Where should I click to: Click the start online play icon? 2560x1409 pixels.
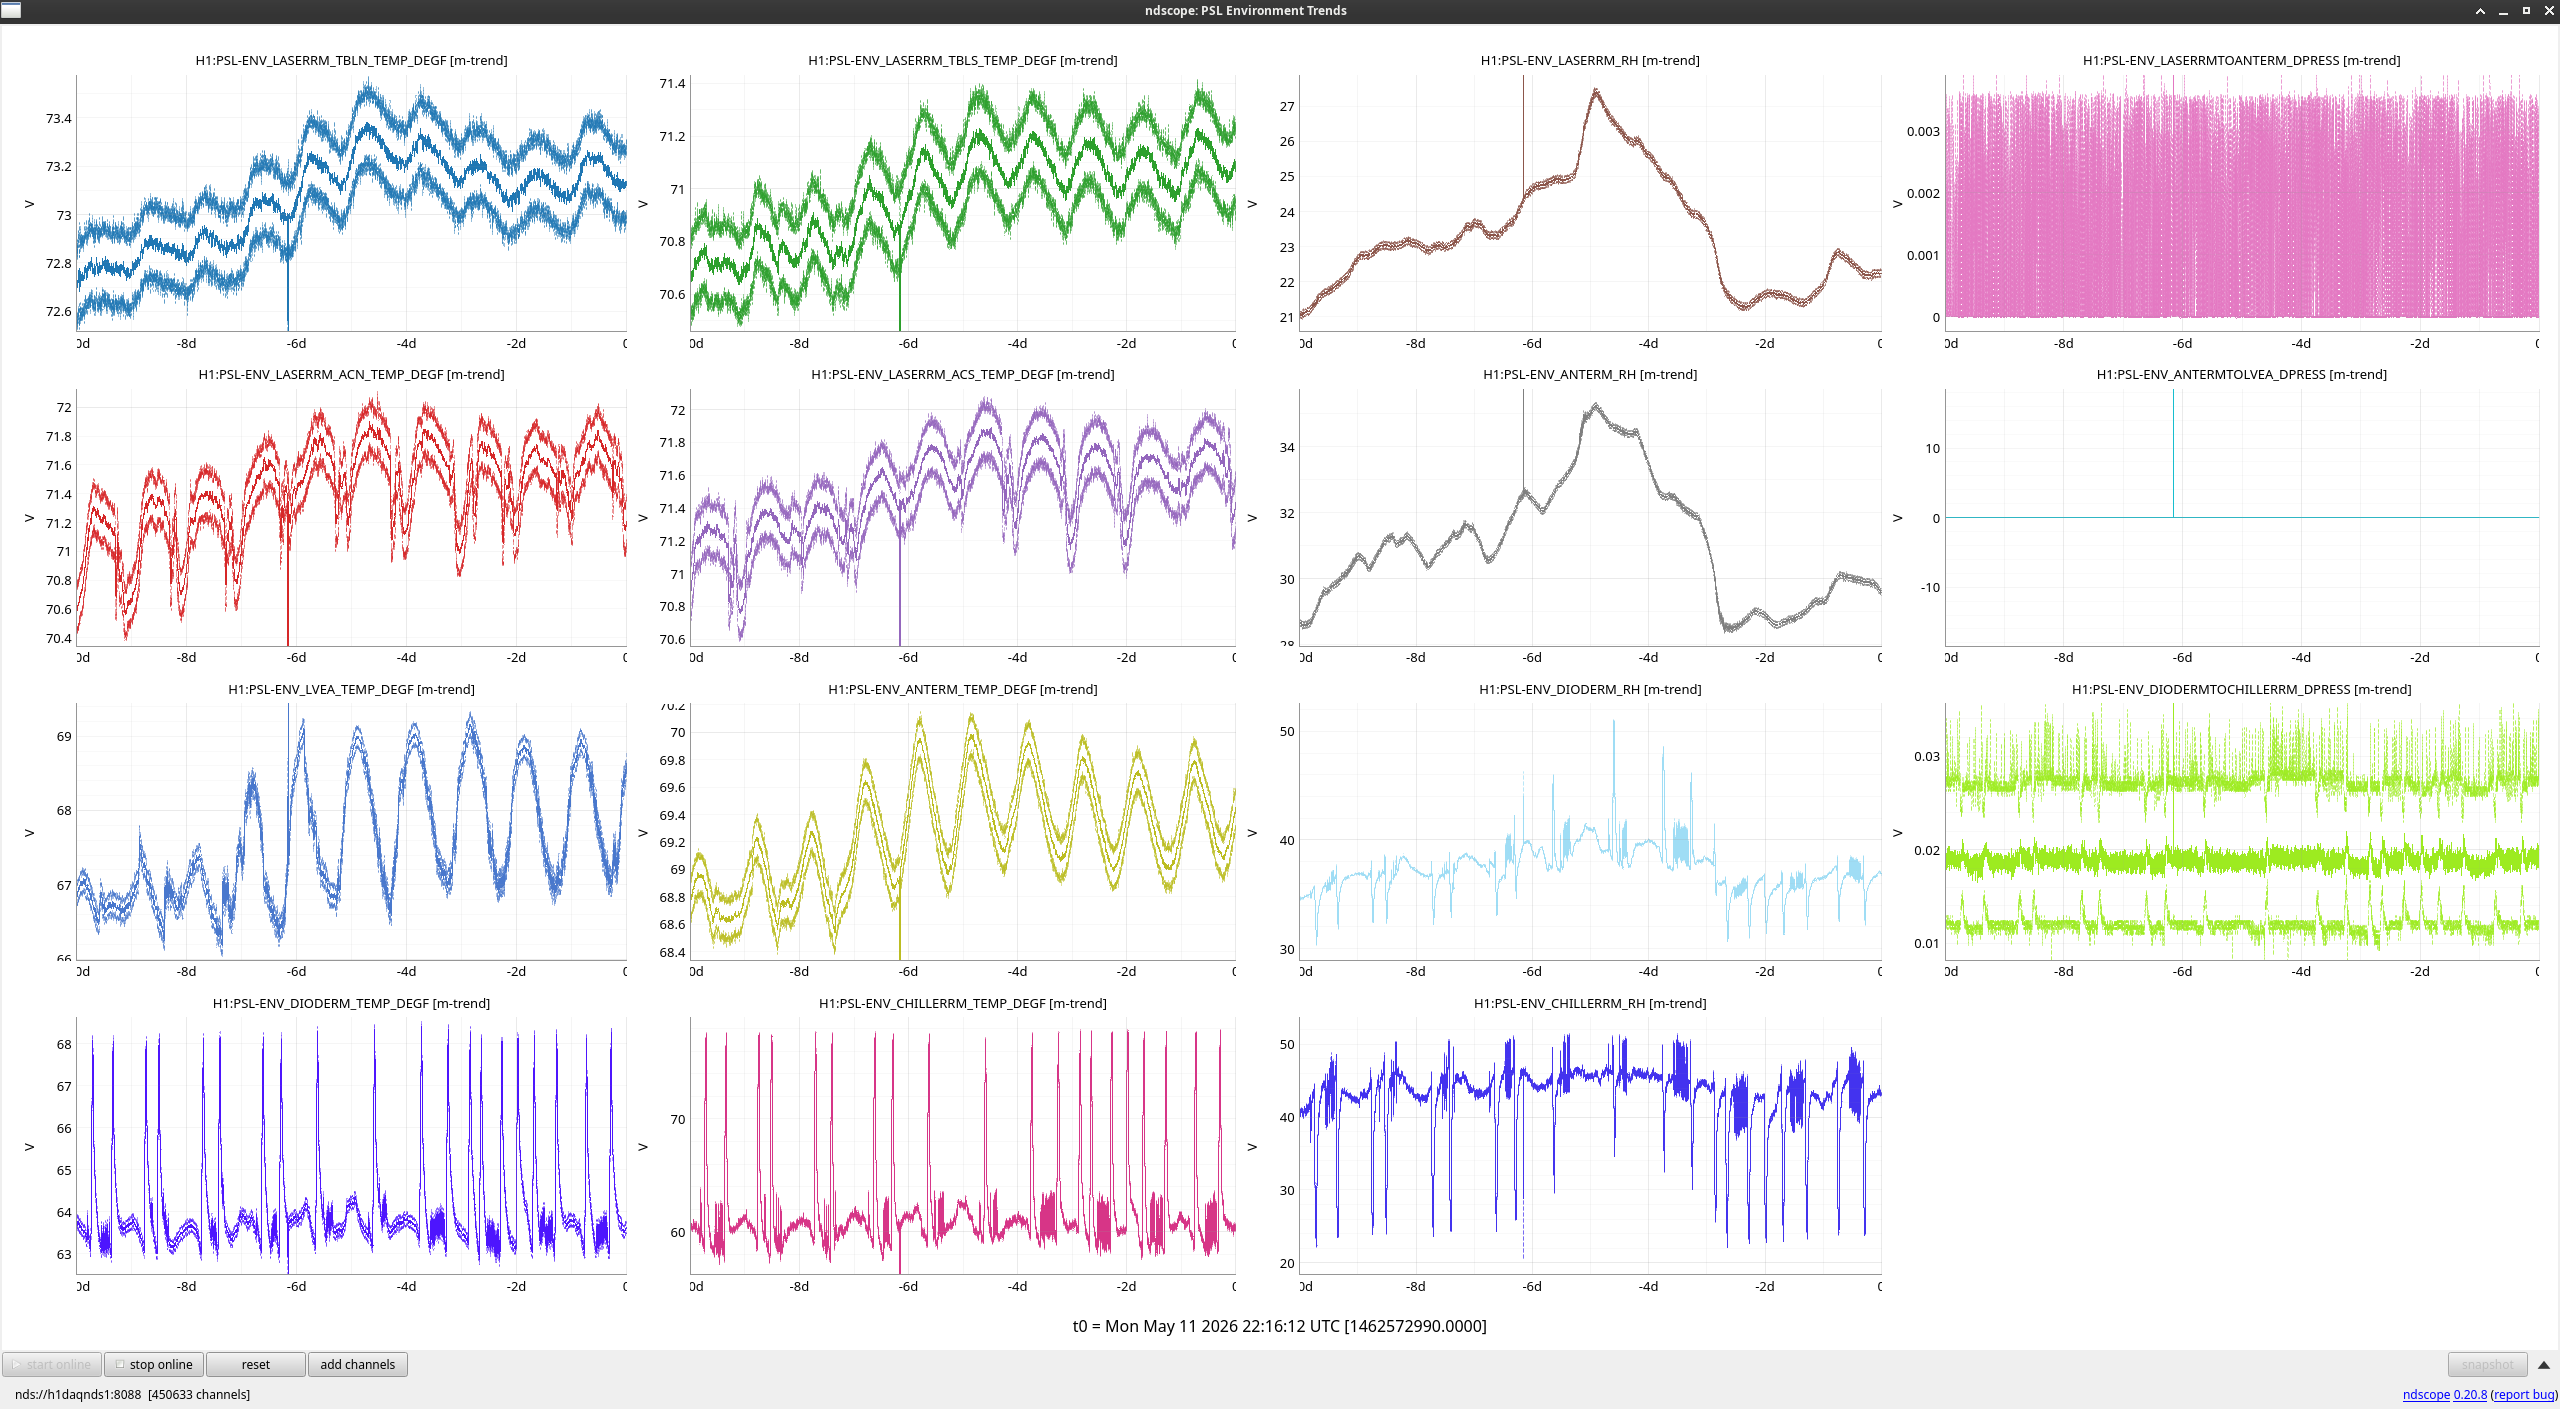(16, 1364)
